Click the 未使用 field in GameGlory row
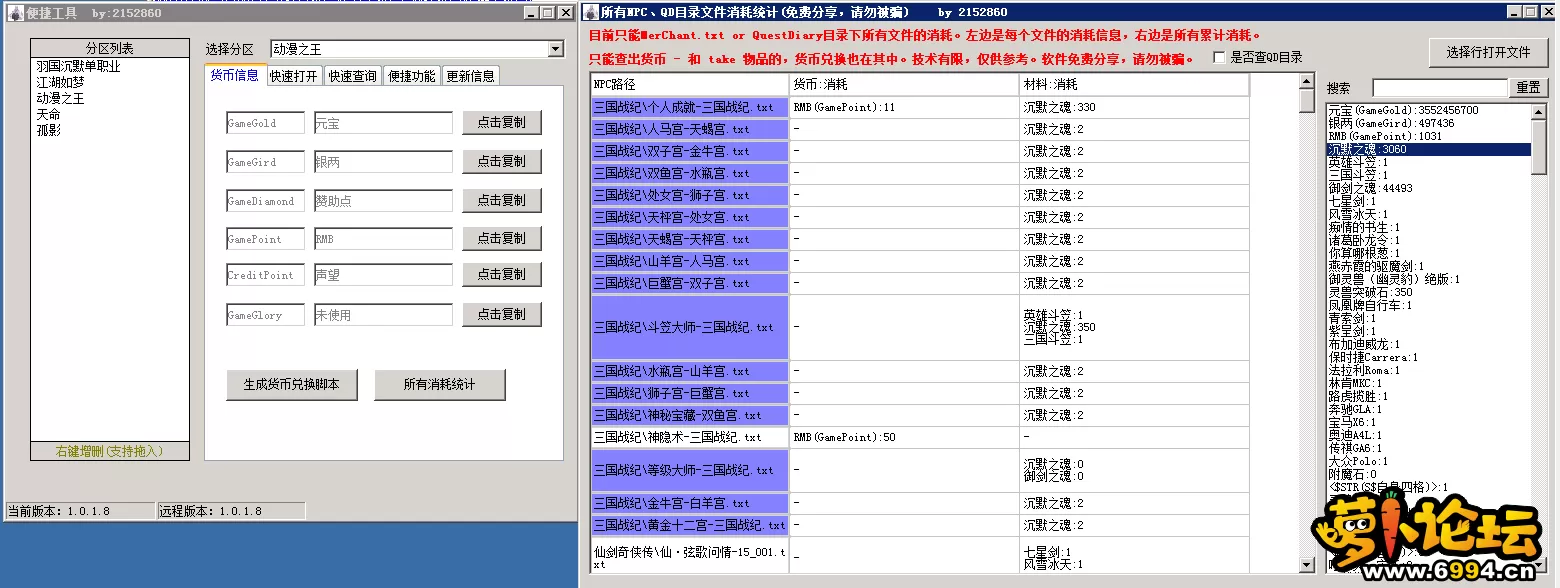 click(x=383, y=315)
